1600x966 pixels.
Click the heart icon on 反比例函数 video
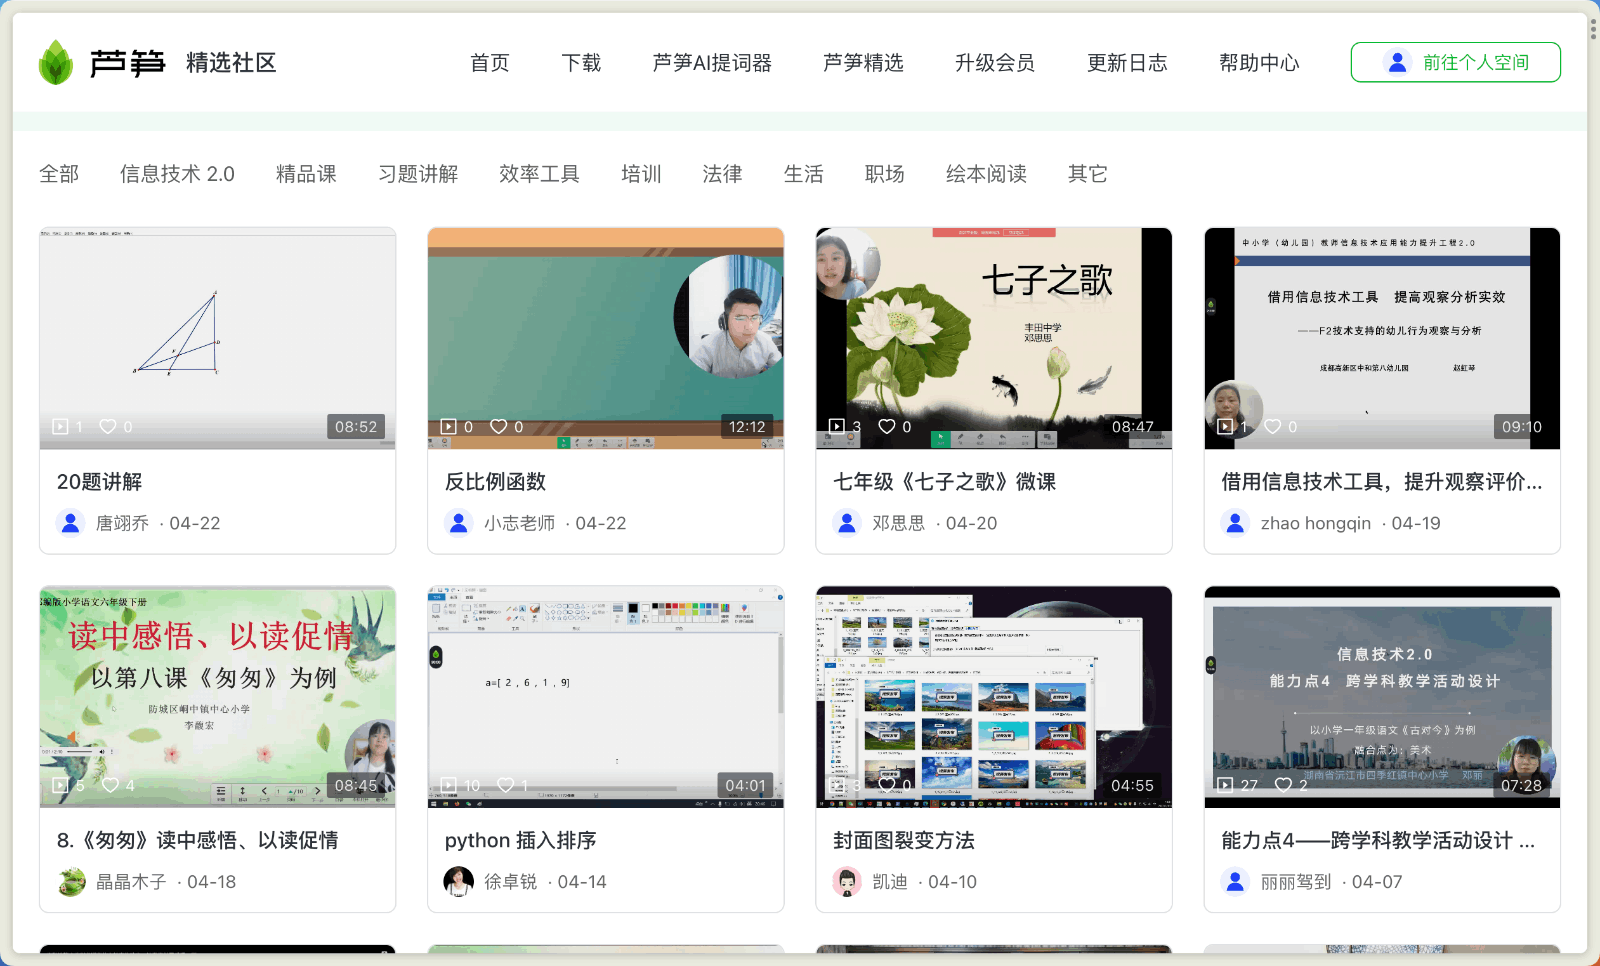click(498, 427)
